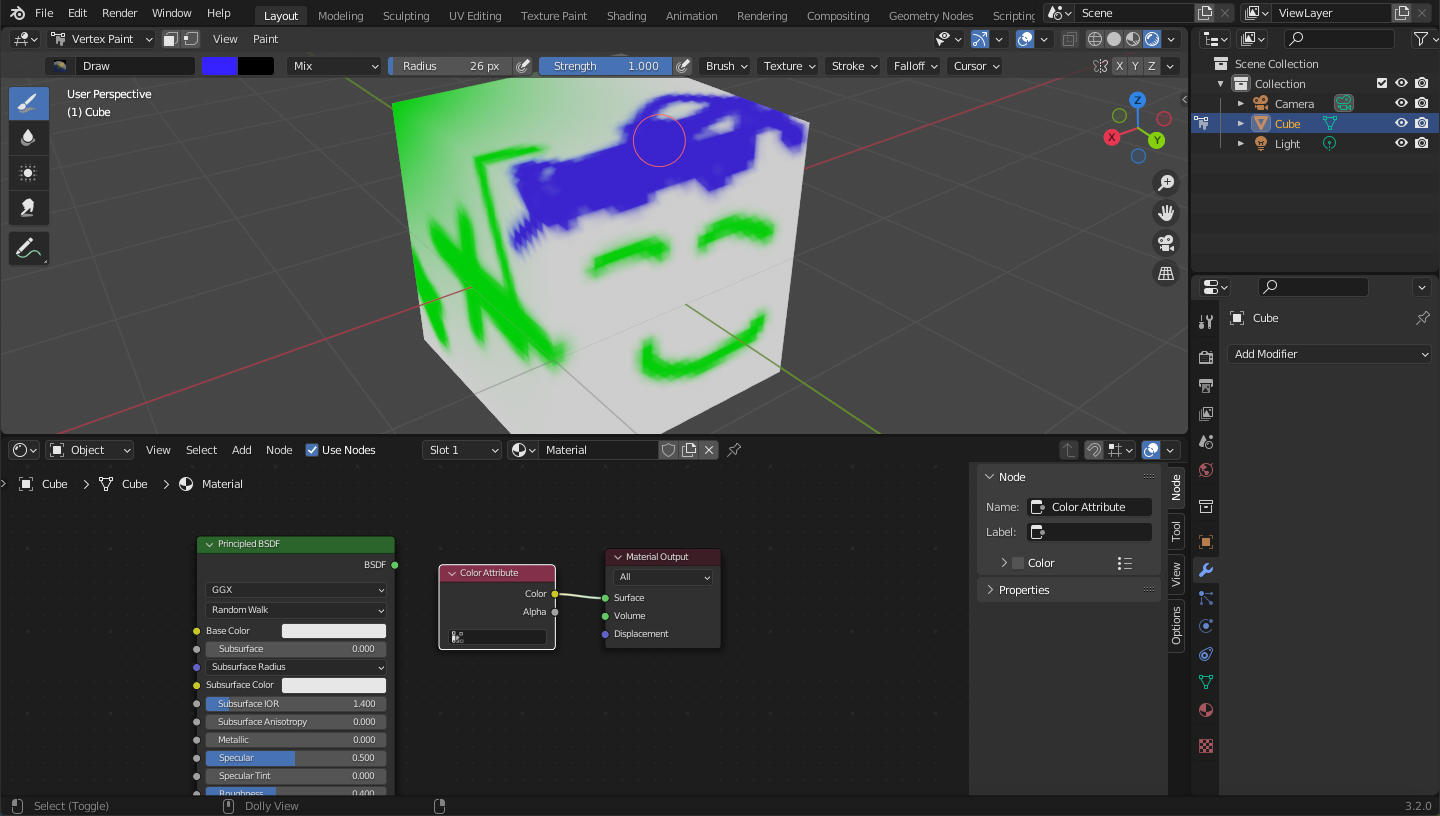Viewport: 1440px width, 816px height.
Task: Disable Cube in renders
Action: tap(1421, 123)
